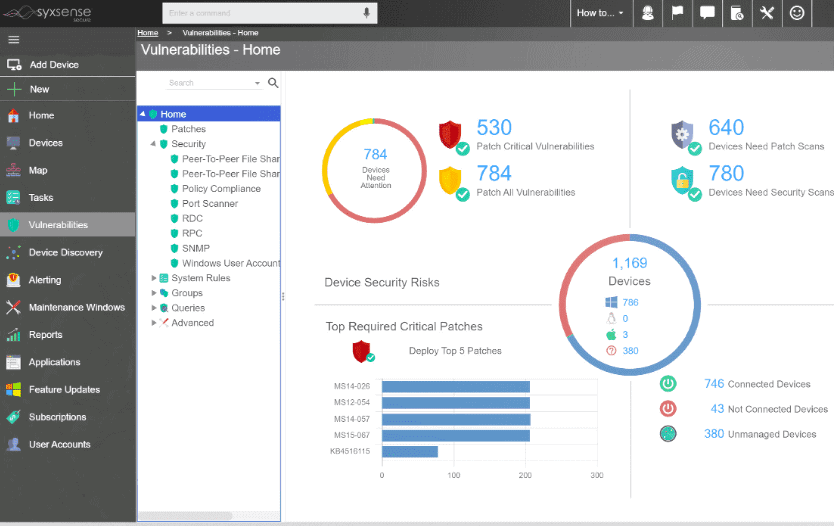Select Port Scanner tree item
The width and height of the screenshot is (834, 526).
pos(210,203)
